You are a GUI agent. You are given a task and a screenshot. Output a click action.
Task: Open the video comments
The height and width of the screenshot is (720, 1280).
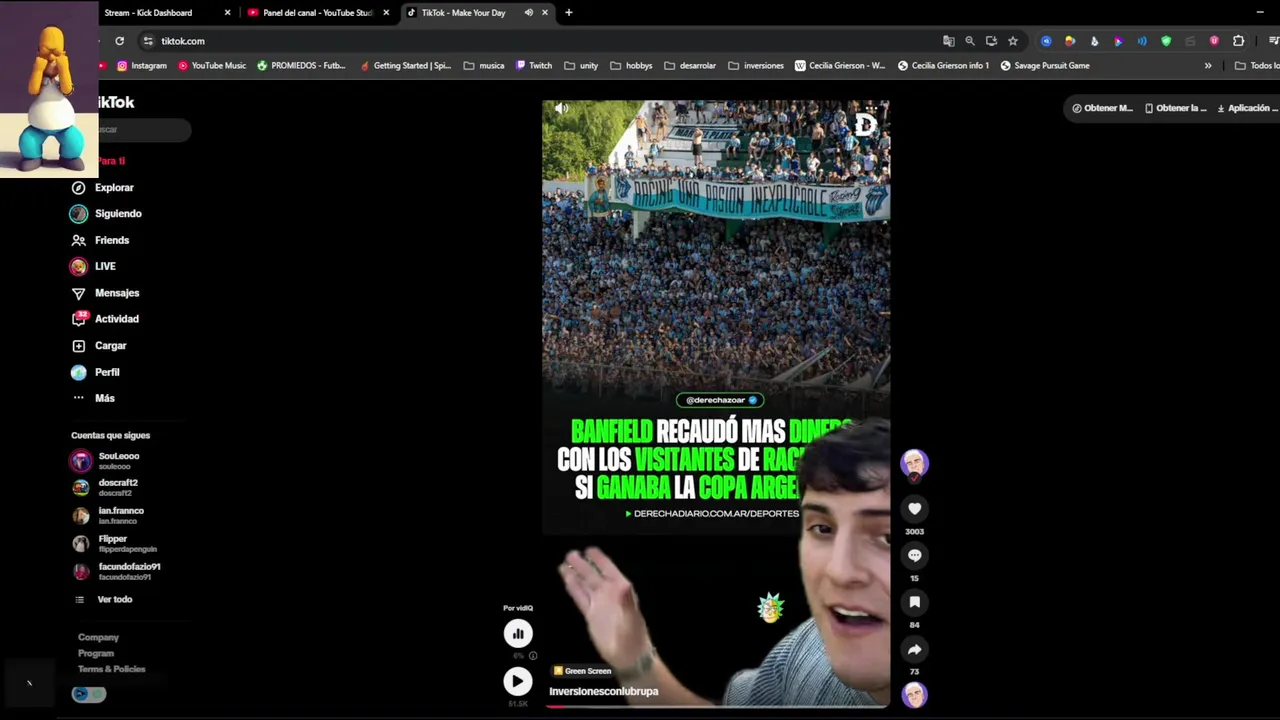tap(914, 556)
